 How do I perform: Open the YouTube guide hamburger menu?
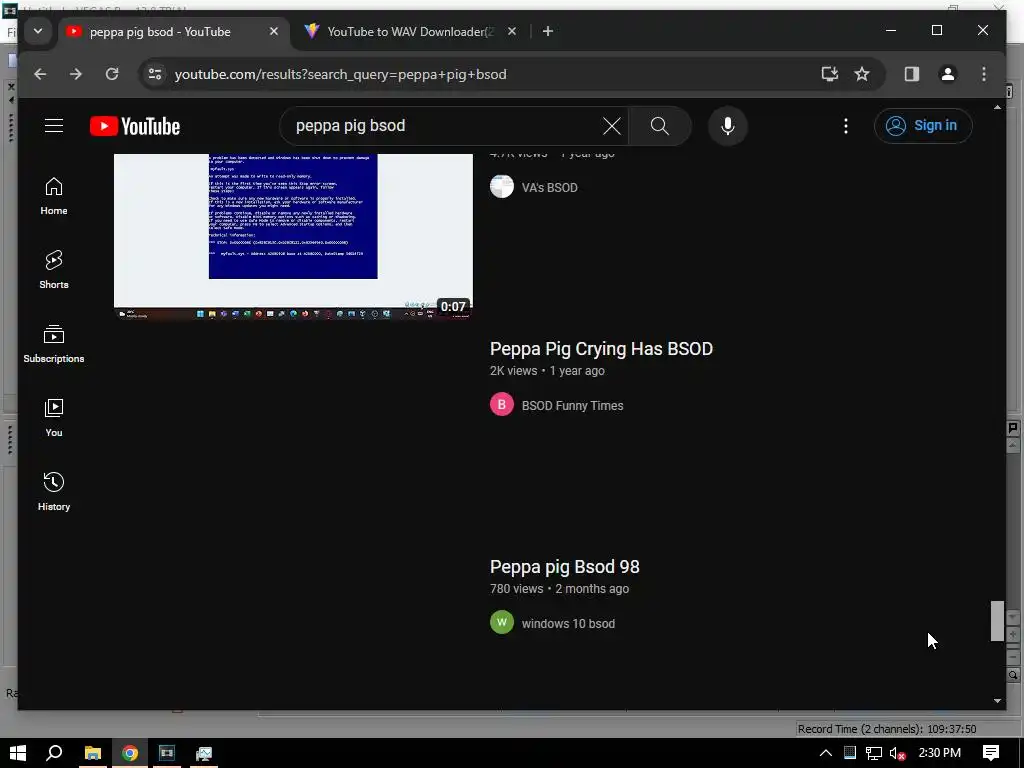point(54,125)
